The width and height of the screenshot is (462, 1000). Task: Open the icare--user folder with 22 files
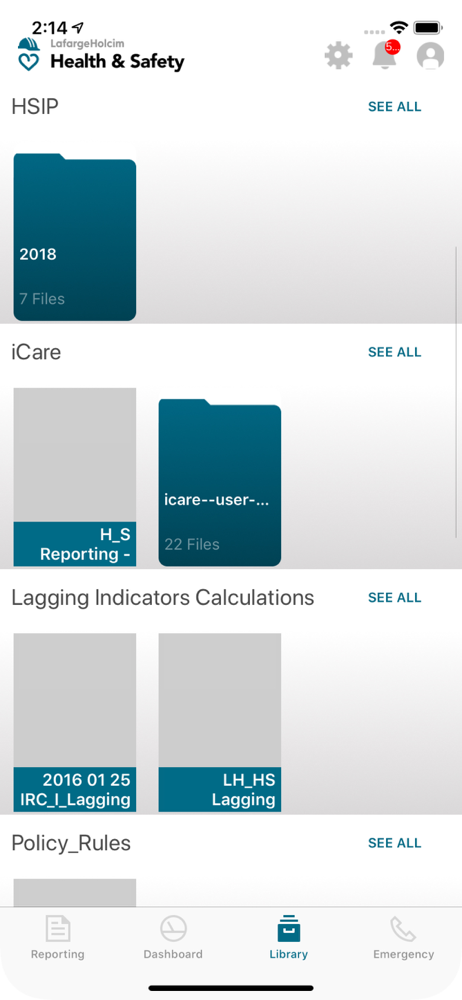tap(220, 482)
